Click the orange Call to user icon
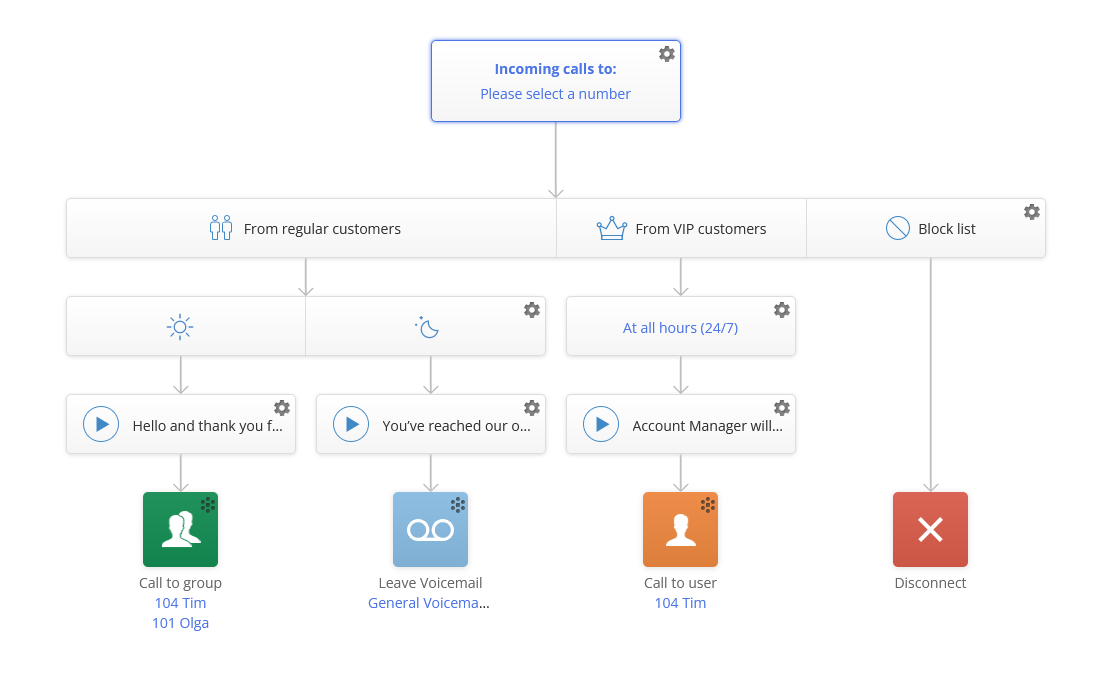The height and width of the screenshot is (696, 1114). pyautogui.click(x=680, y=529)
